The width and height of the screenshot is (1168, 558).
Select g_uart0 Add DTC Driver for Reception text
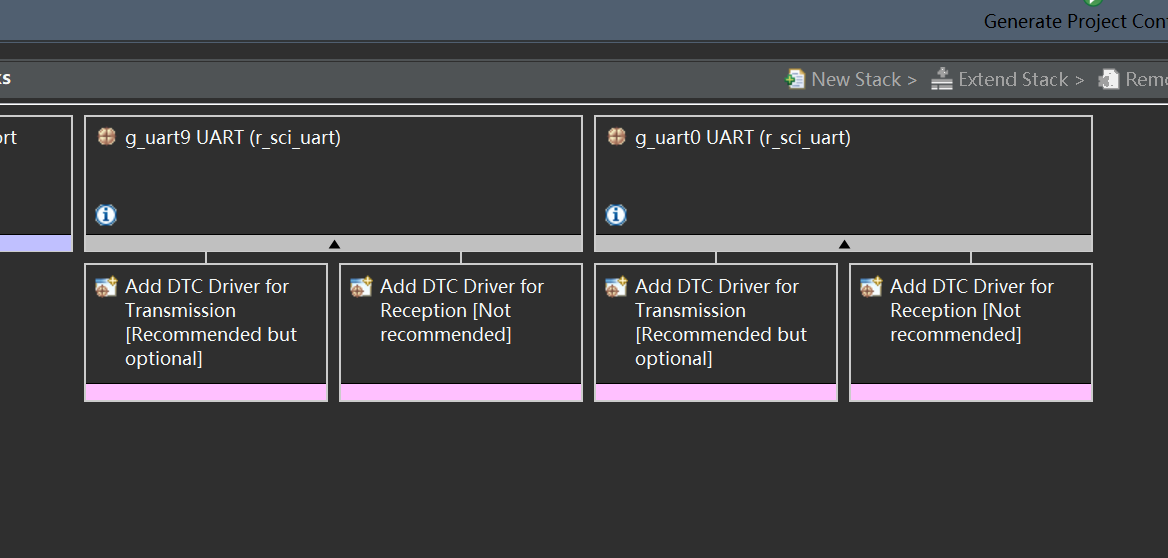[972, 310]
